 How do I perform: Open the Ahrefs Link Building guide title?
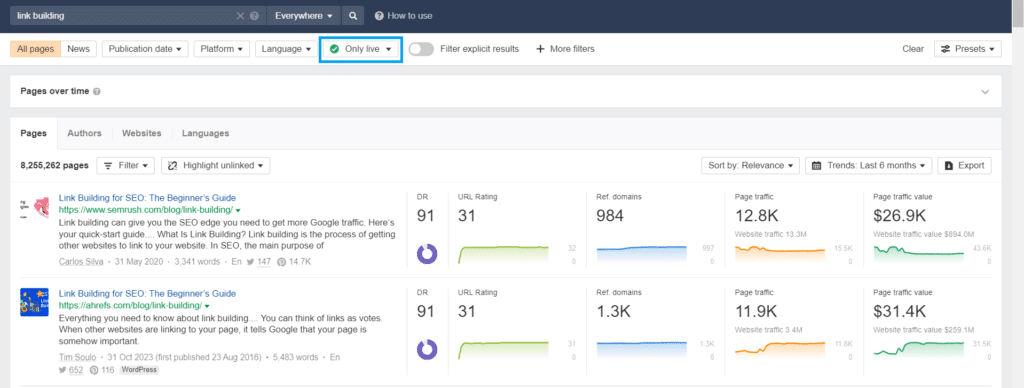tap(148, 294)
